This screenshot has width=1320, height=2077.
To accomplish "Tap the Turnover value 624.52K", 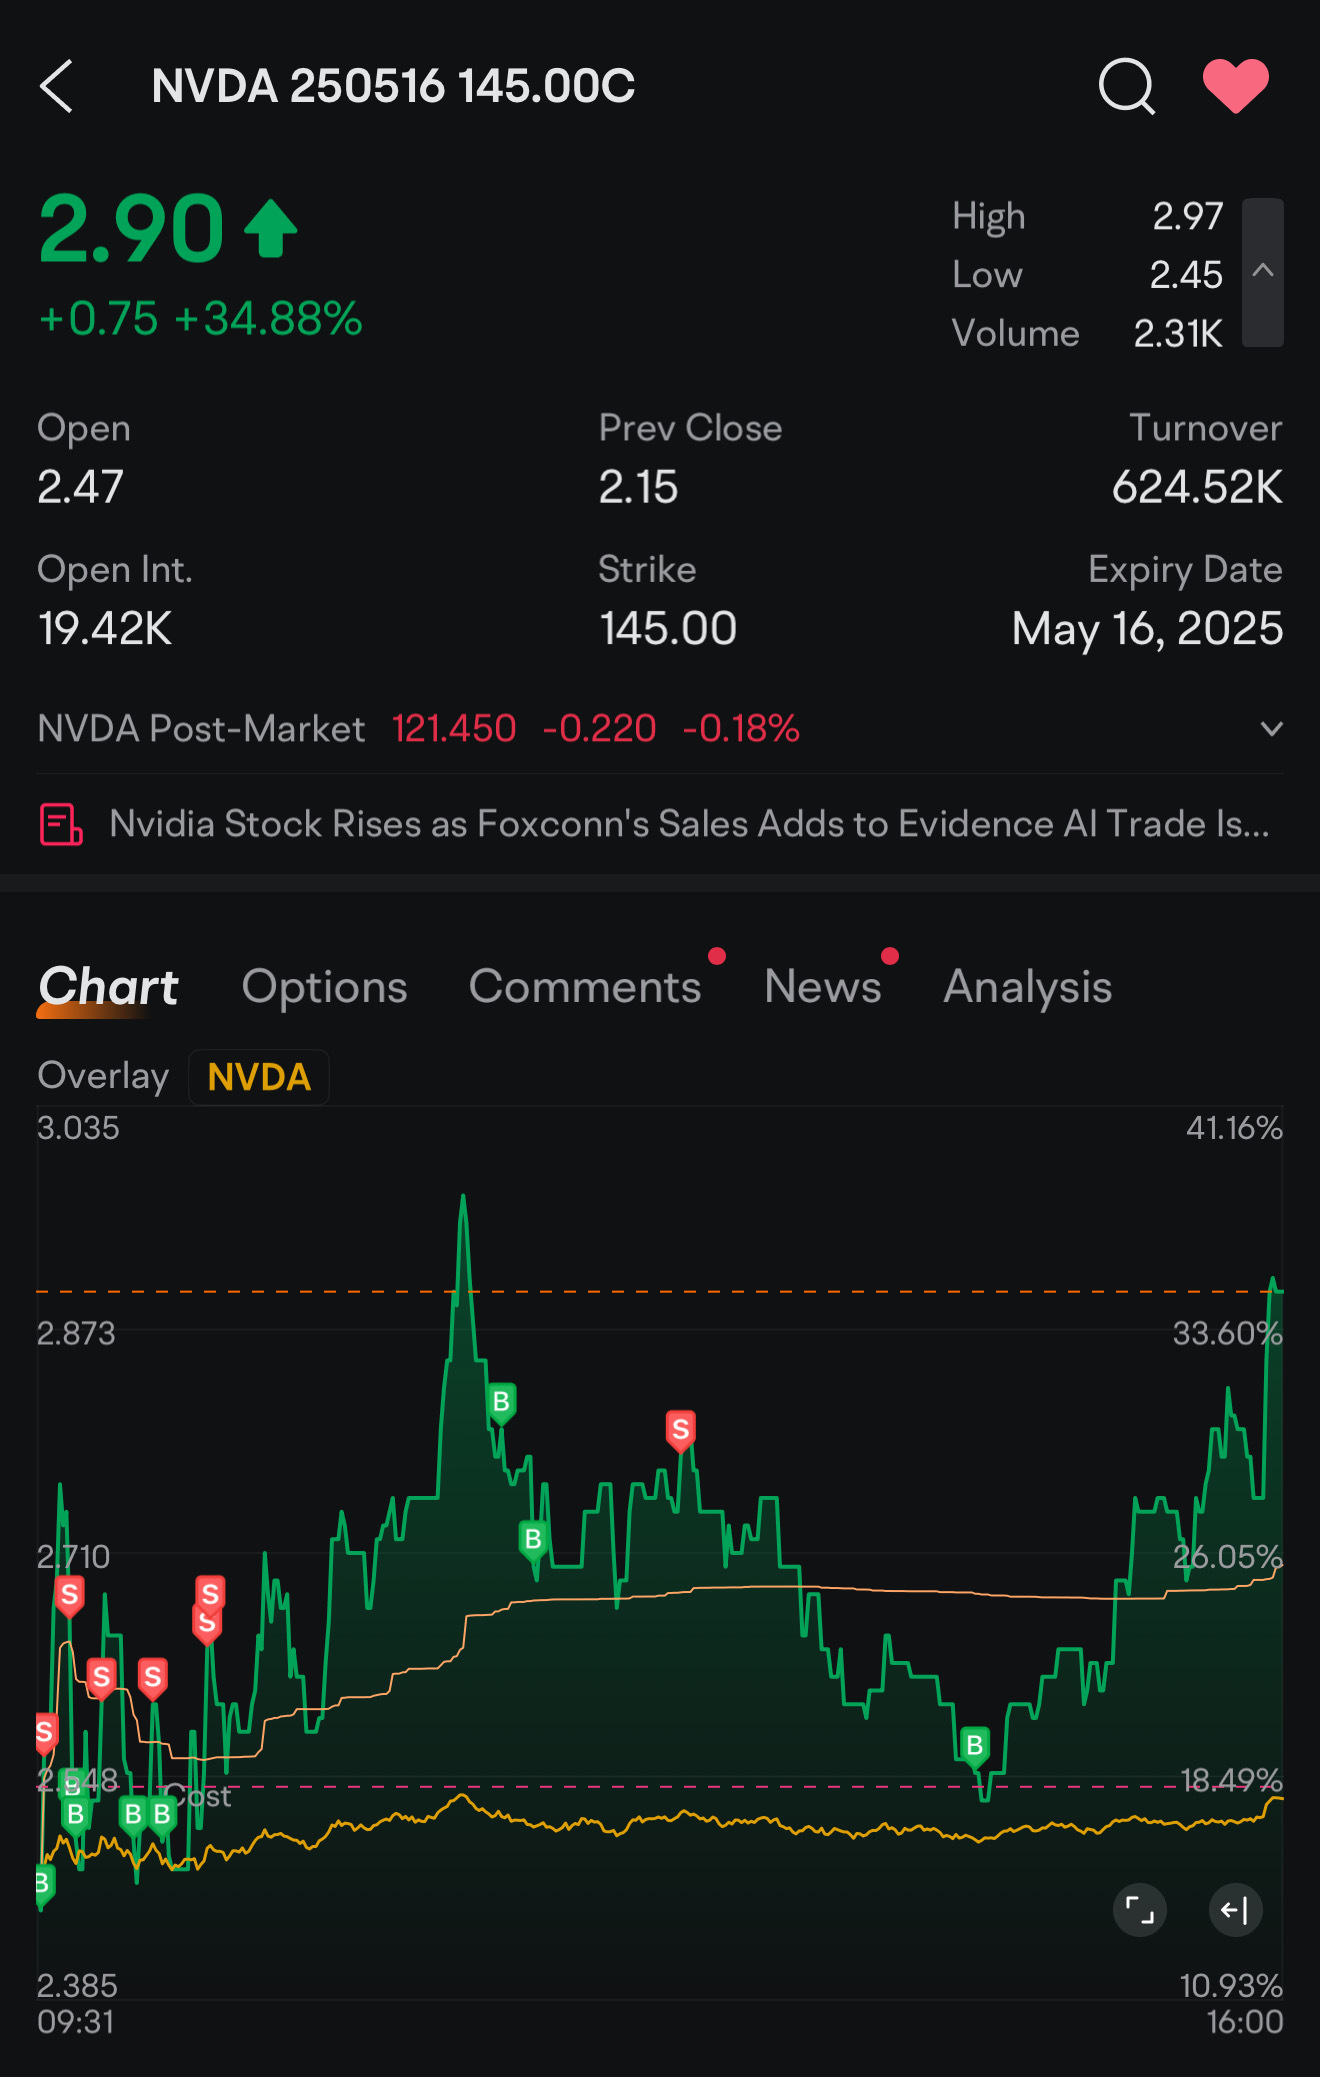I will pyautogui.click(x=1197, y=487).
